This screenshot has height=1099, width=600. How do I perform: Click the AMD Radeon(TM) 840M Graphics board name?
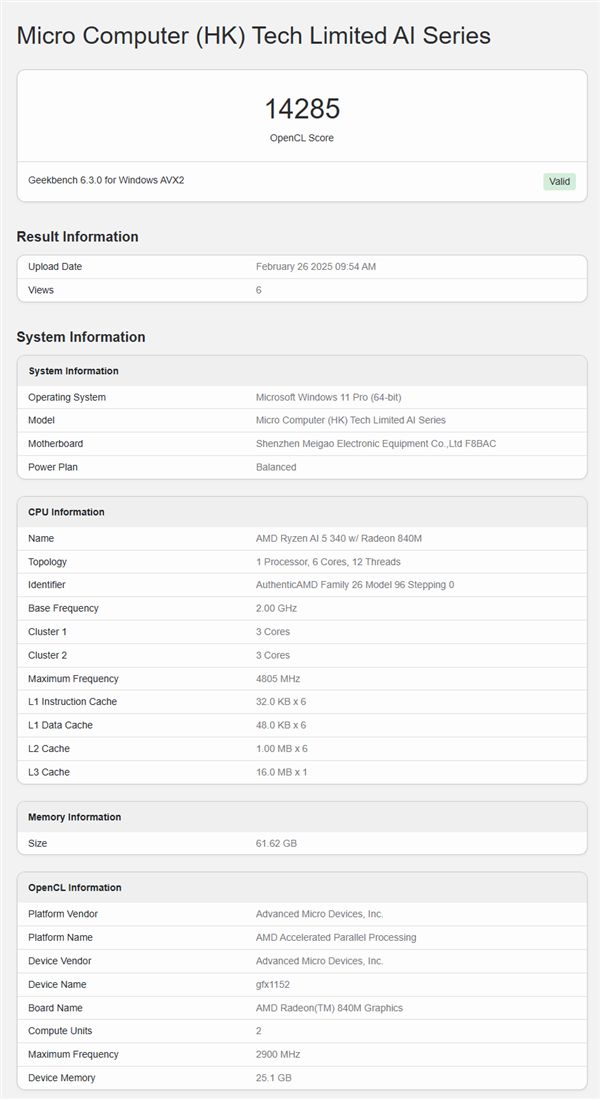click(x=329, y=1008)
